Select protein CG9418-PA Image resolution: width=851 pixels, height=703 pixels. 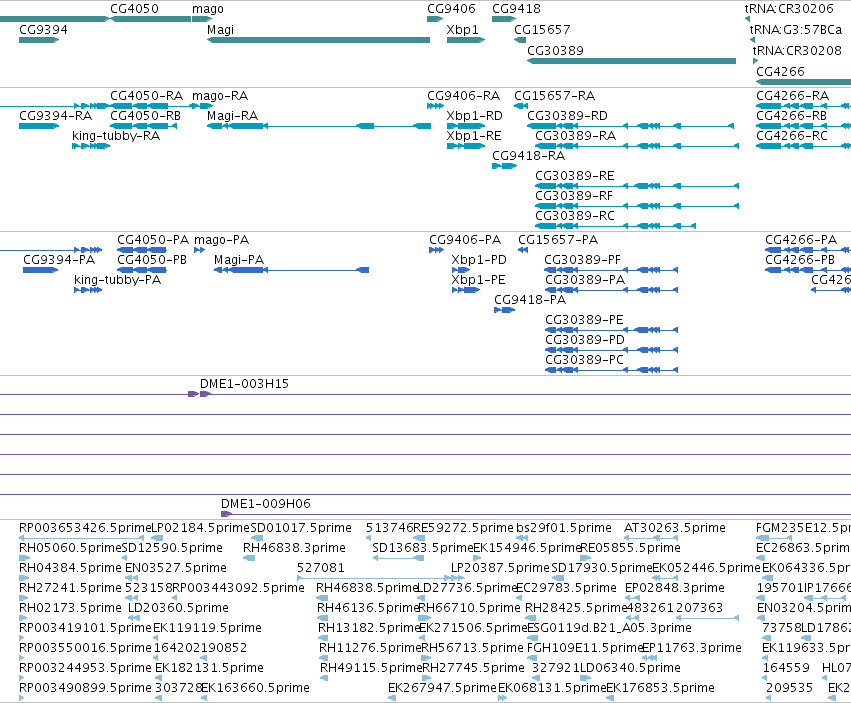504,311
